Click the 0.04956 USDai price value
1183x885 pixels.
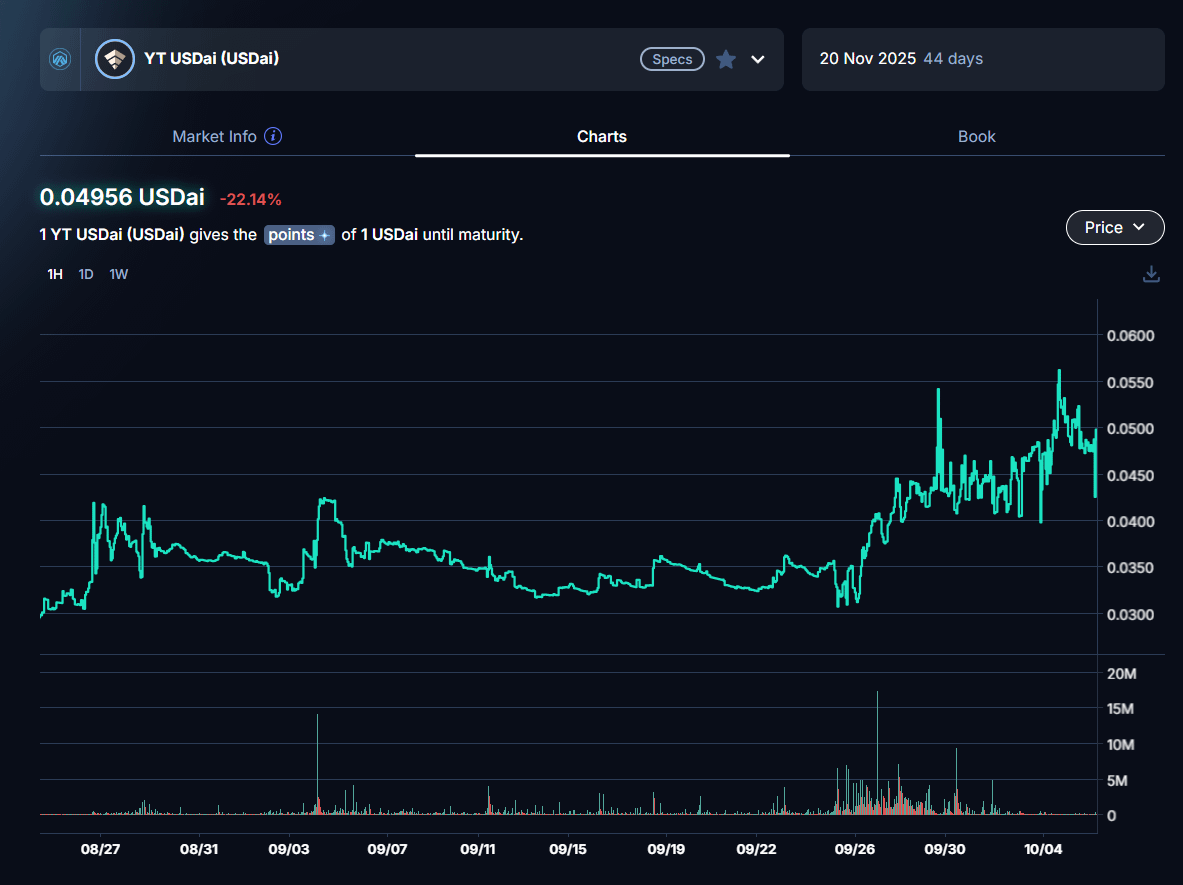(x=122, y=197)
